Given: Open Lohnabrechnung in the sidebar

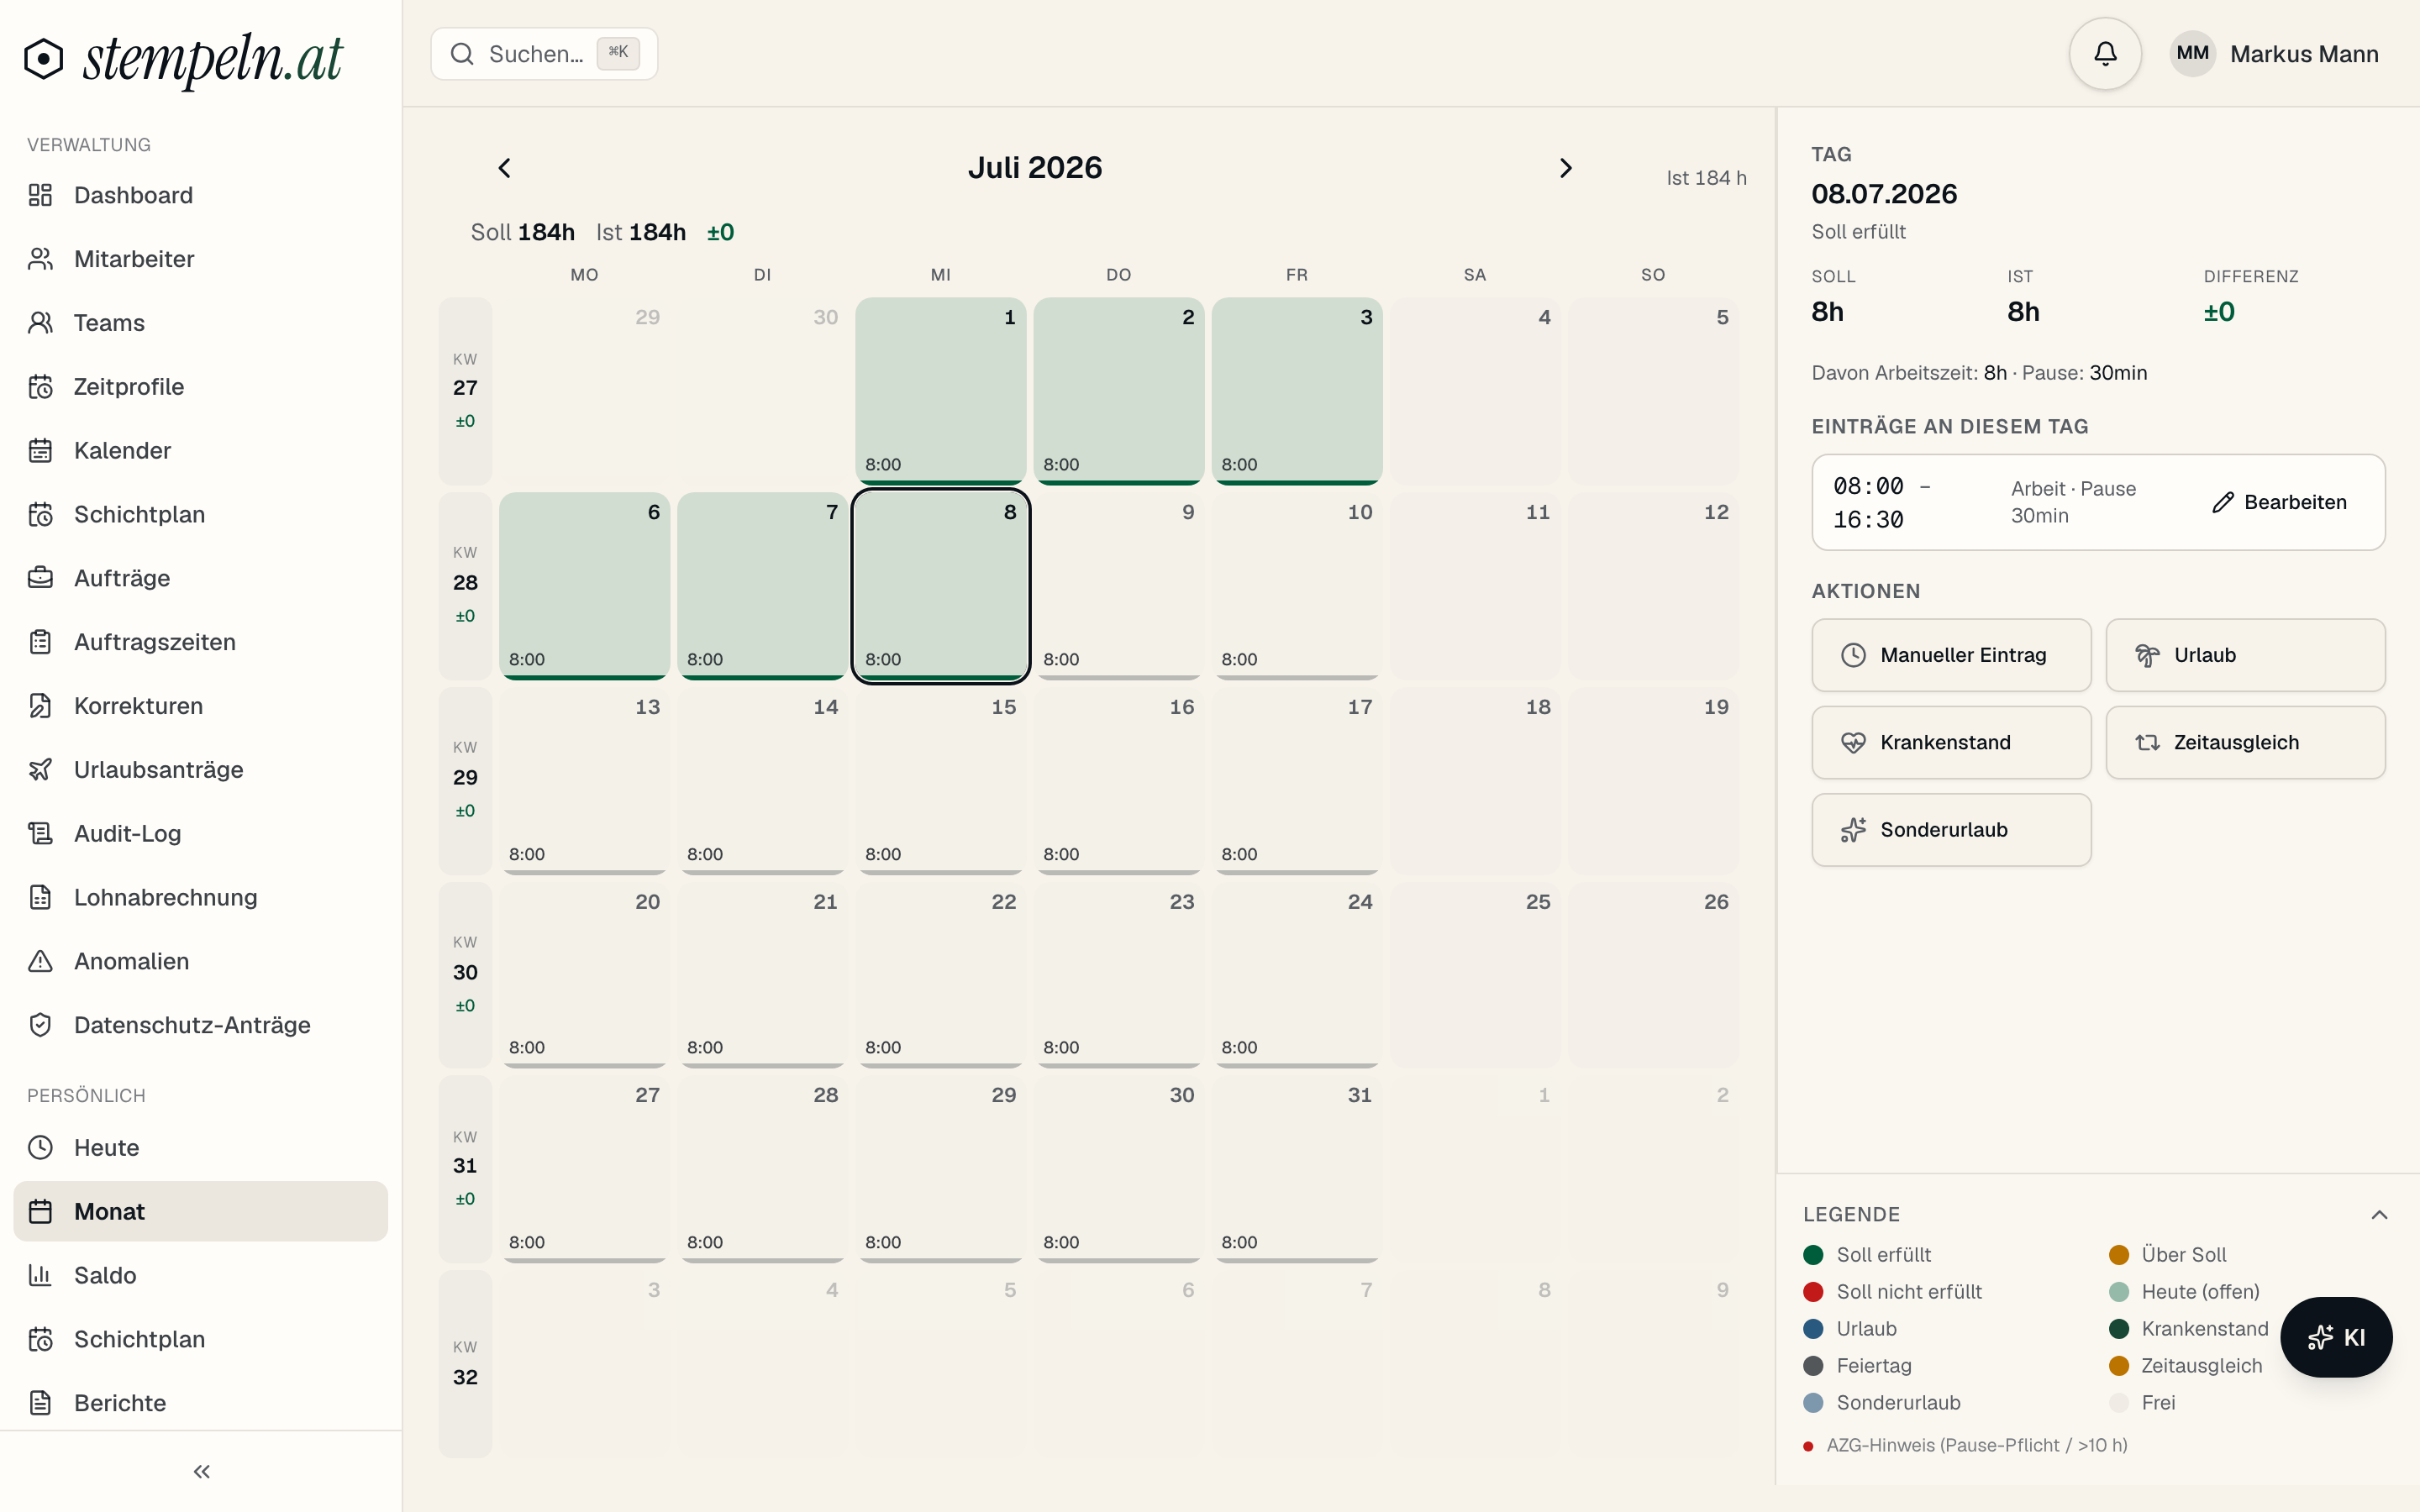Looking at the screenshot, I should [200, 897].
